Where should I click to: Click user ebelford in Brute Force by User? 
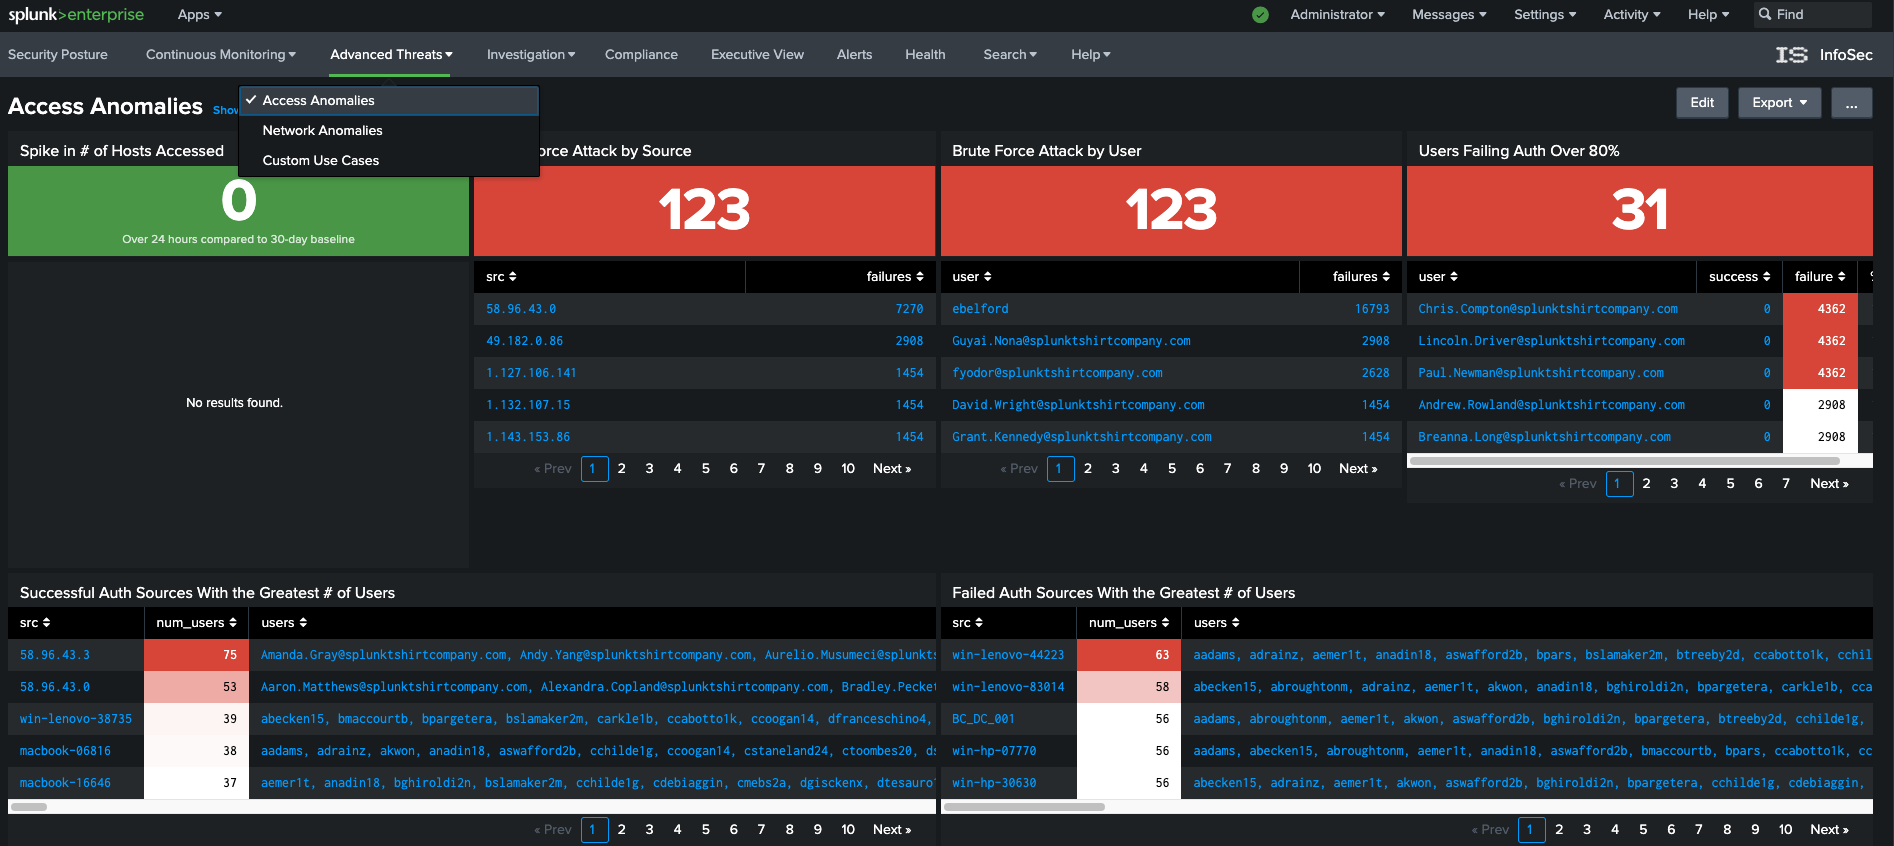[980, 310]
